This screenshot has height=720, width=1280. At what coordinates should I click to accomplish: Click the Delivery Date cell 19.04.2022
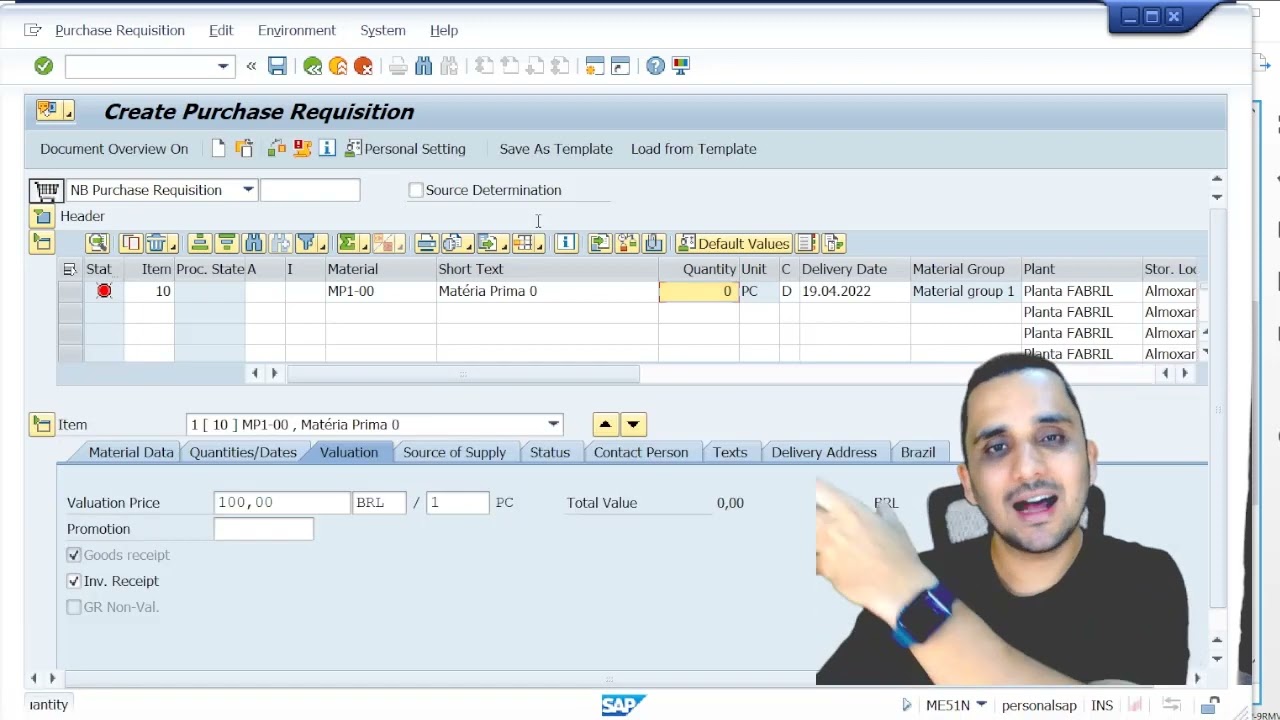click(x=854, y=291)
